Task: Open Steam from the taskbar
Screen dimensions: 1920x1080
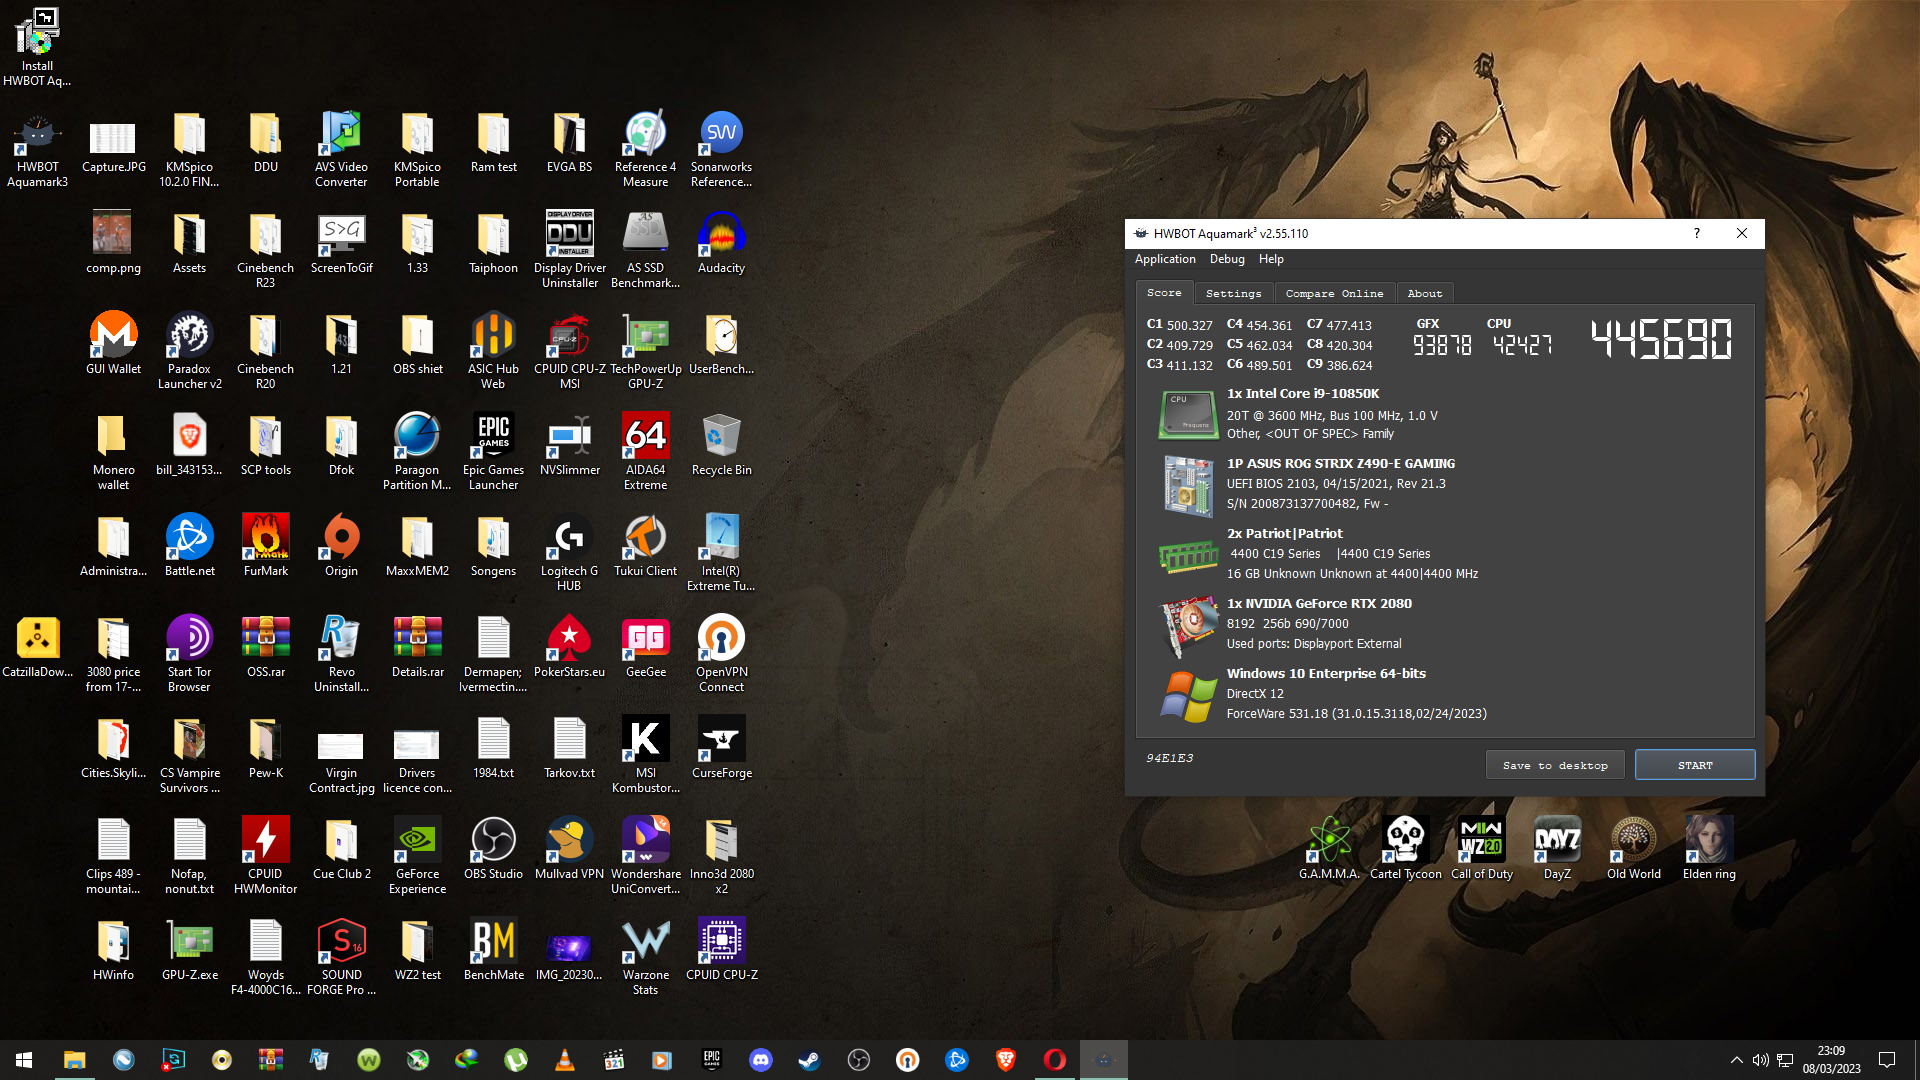Action: (x=809, y=1060)
